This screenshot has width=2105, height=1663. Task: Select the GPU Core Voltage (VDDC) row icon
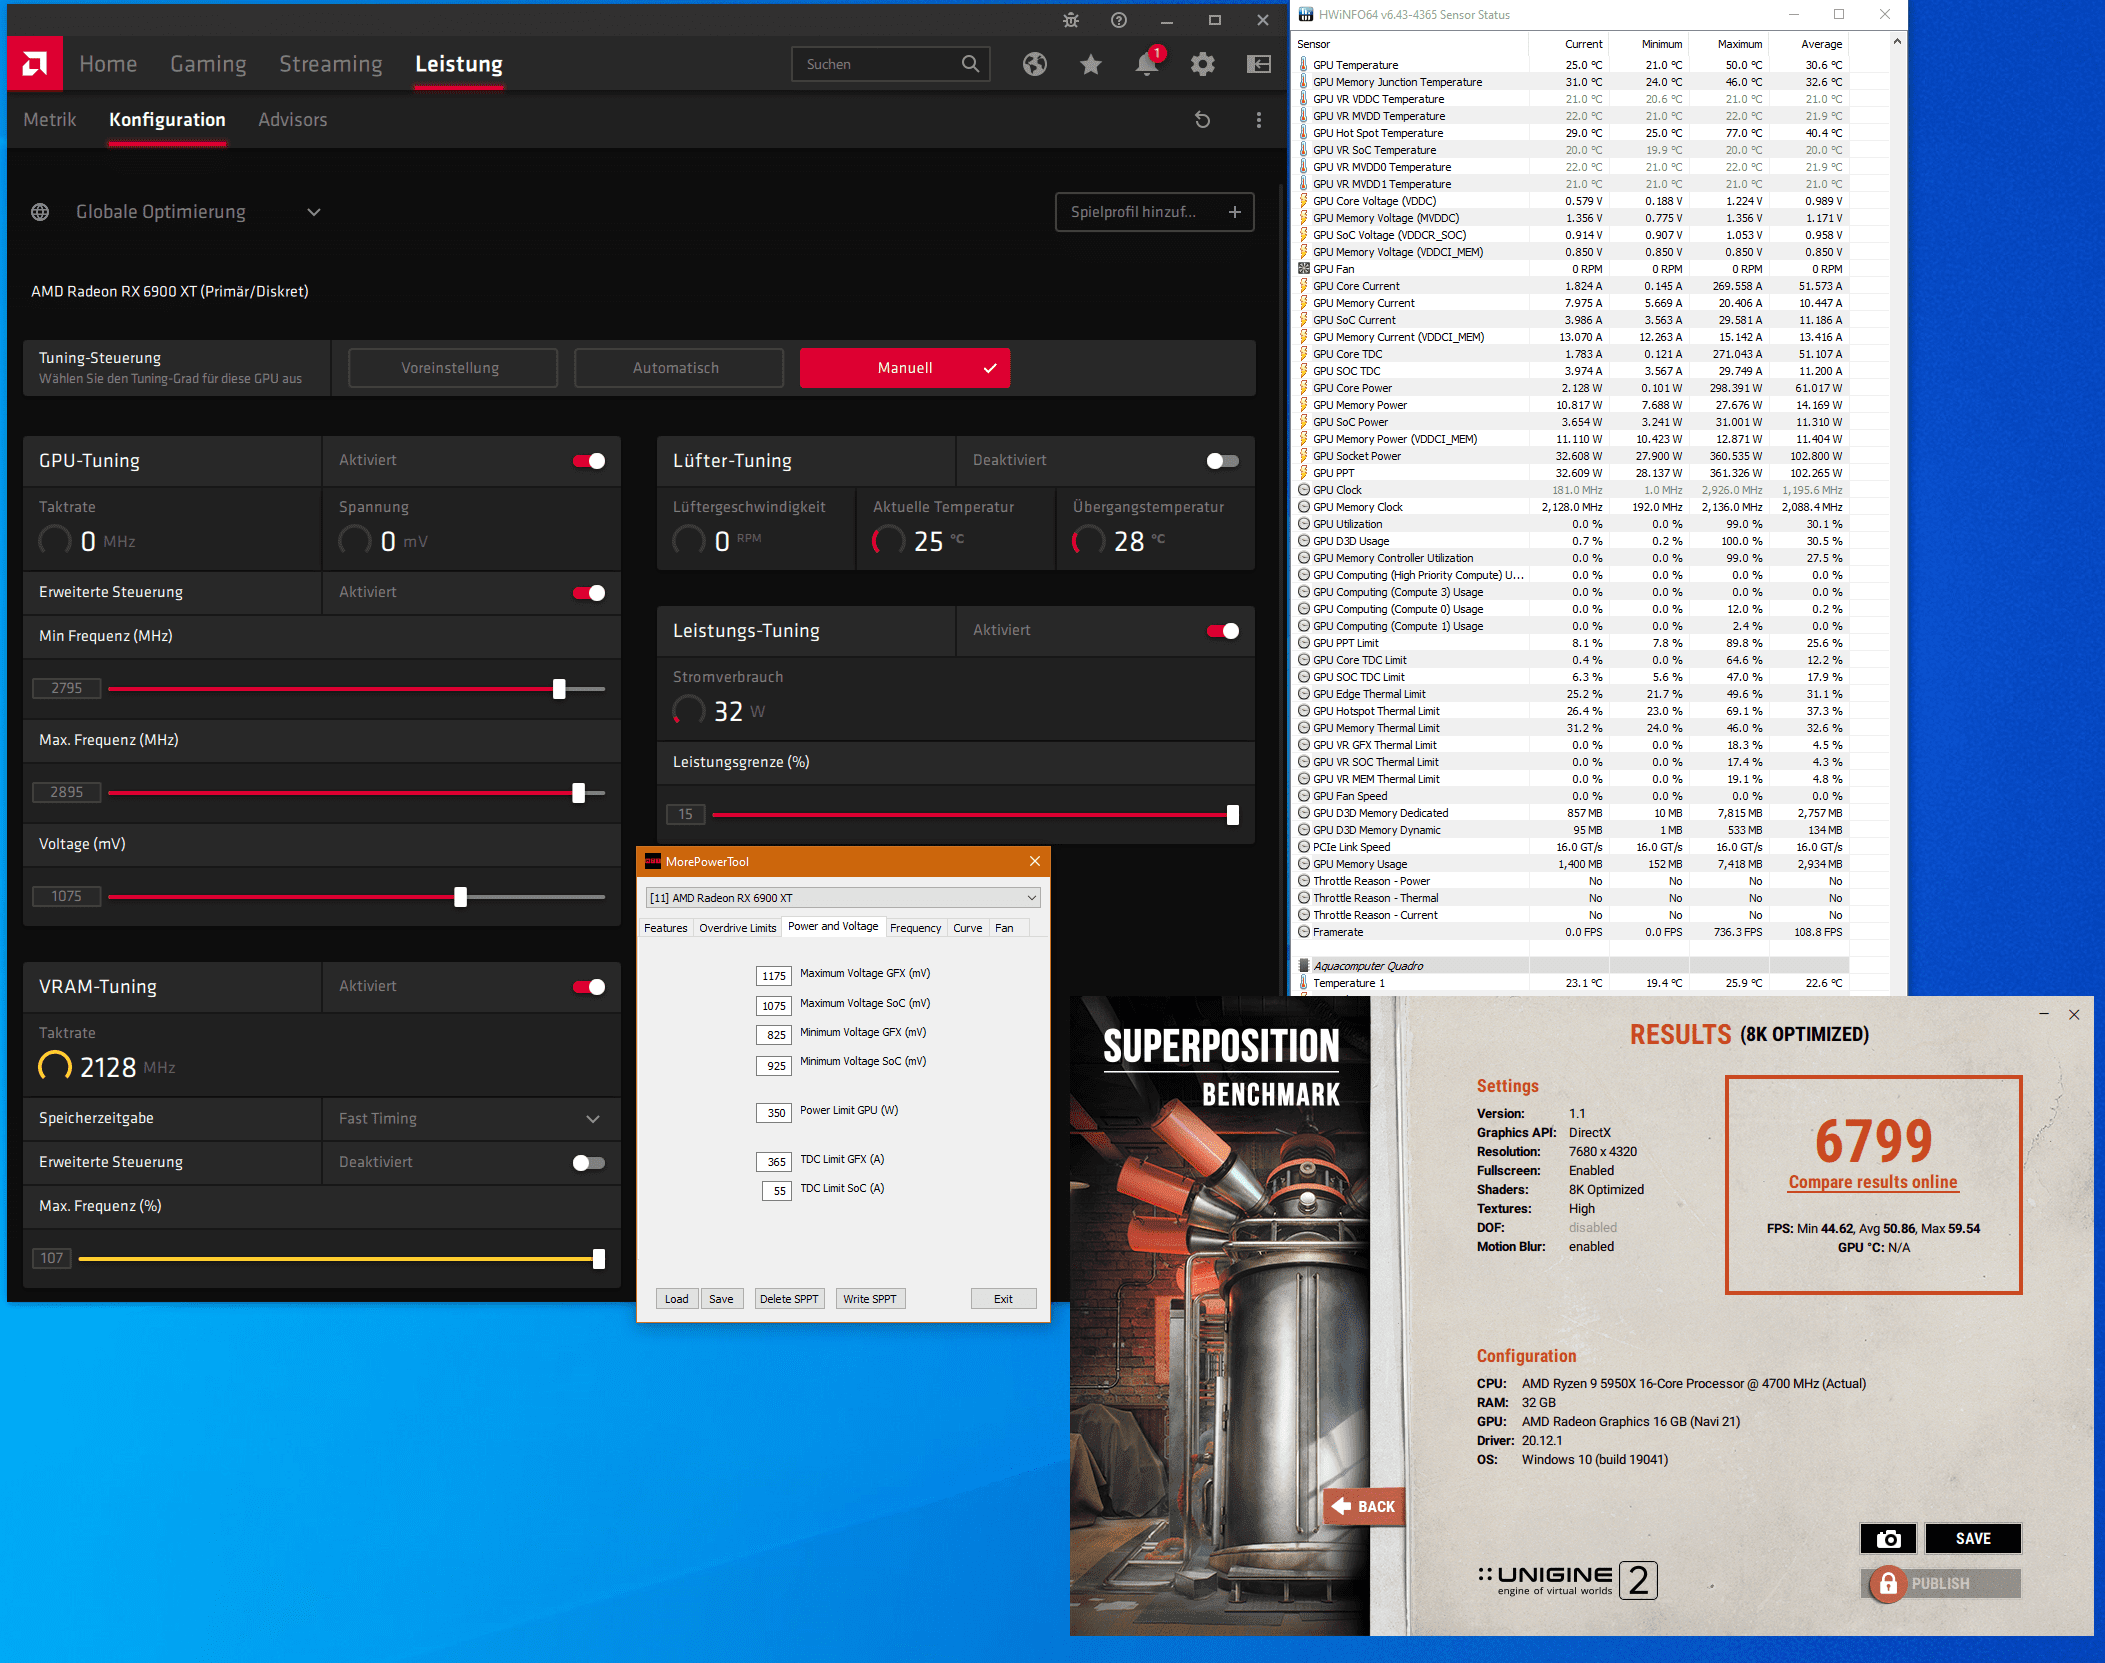tap(1304, 201)
